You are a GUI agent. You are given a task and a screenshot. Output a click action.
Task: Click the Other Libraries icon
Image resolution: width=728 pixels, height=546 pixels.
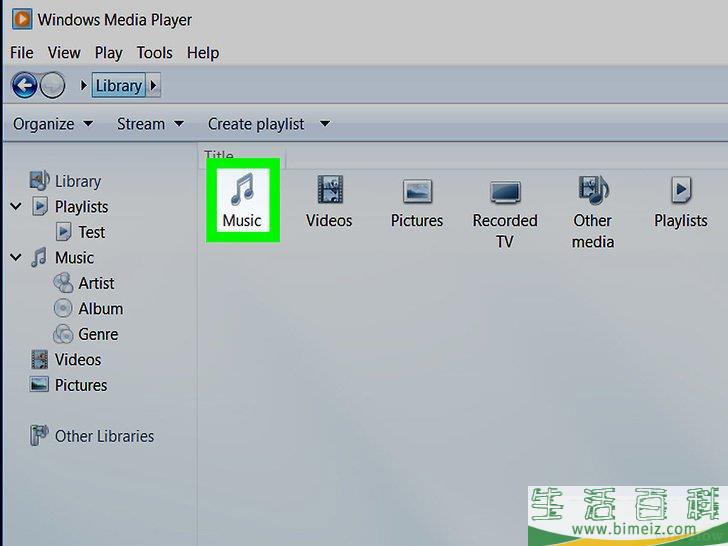(39, 436)
